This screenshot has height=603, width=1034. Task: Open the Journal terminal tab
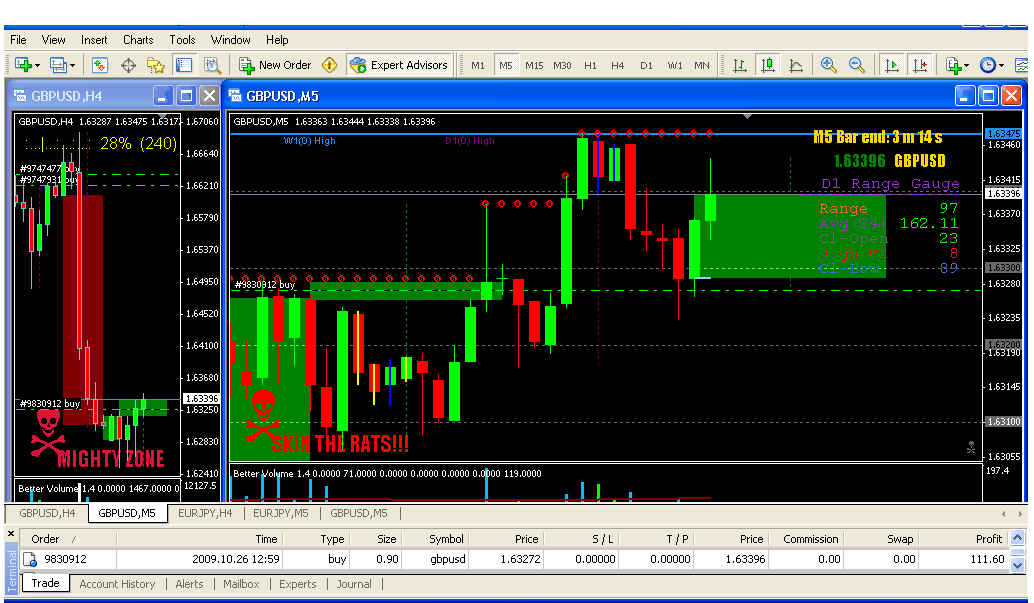click(x=354, y=584)
